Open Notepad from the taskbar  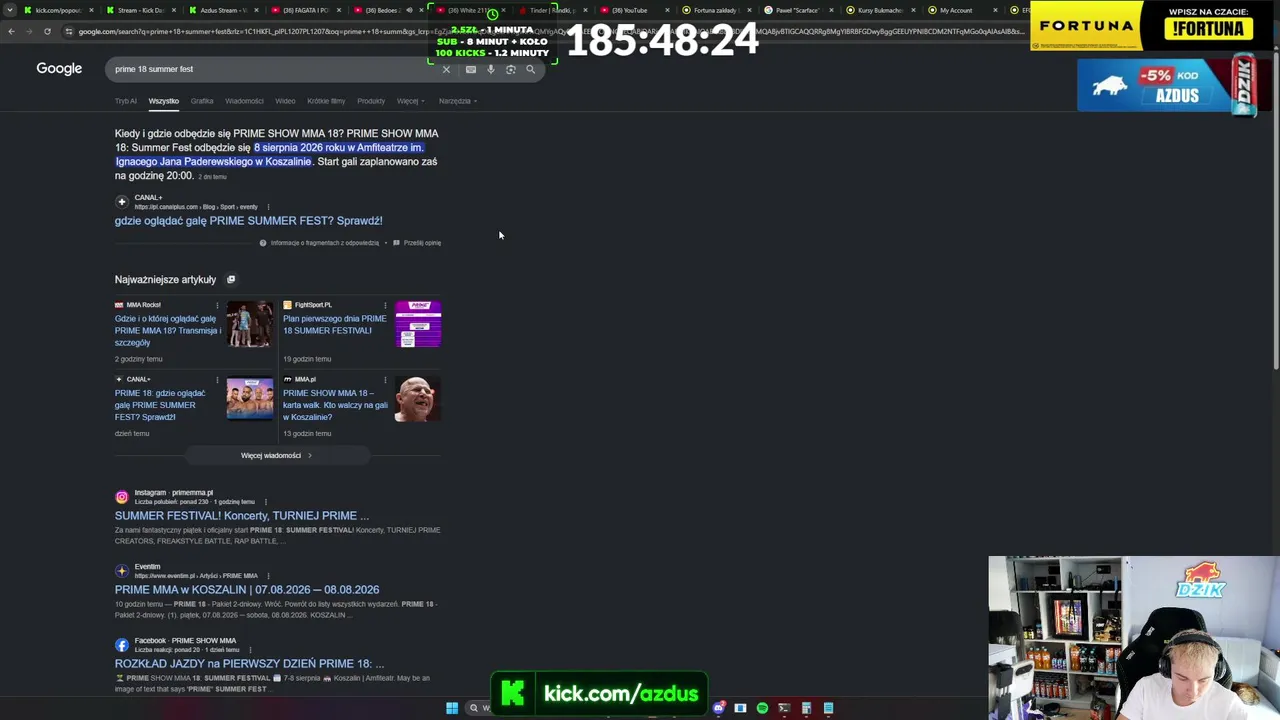(828, 708)
